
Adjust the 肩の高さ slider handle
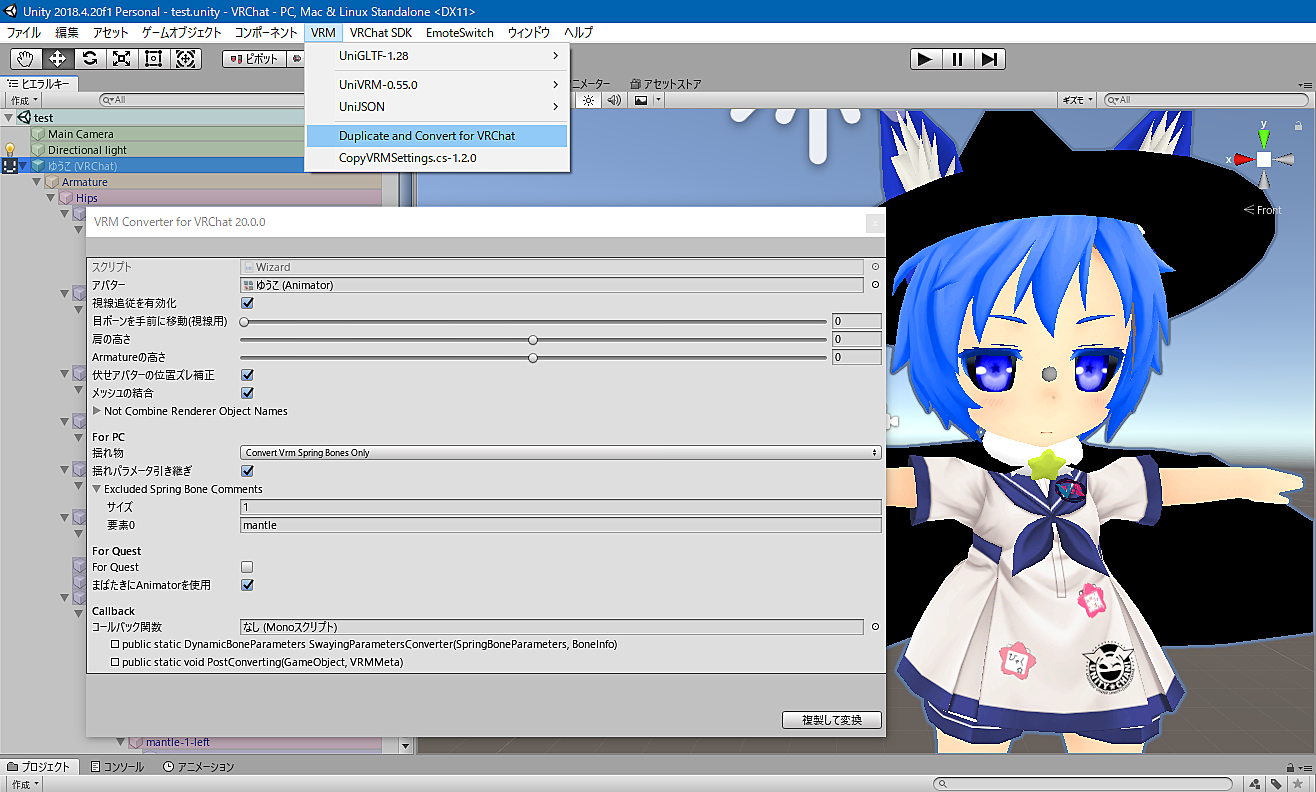click(x=533, y=340)
